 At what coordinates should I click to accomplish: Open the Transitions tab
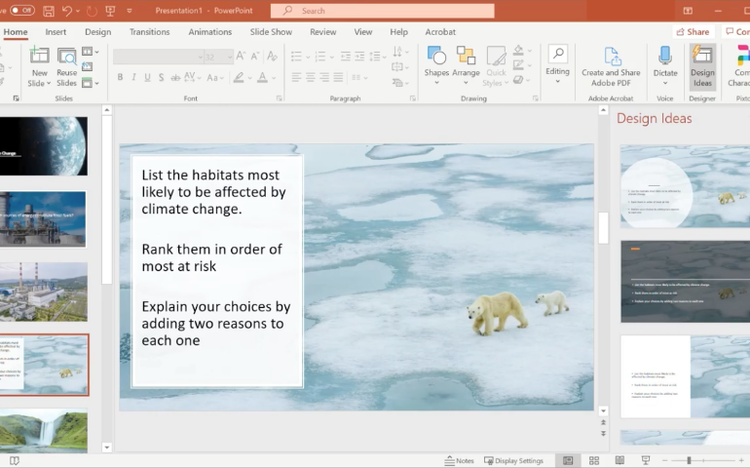coord(149,32)
